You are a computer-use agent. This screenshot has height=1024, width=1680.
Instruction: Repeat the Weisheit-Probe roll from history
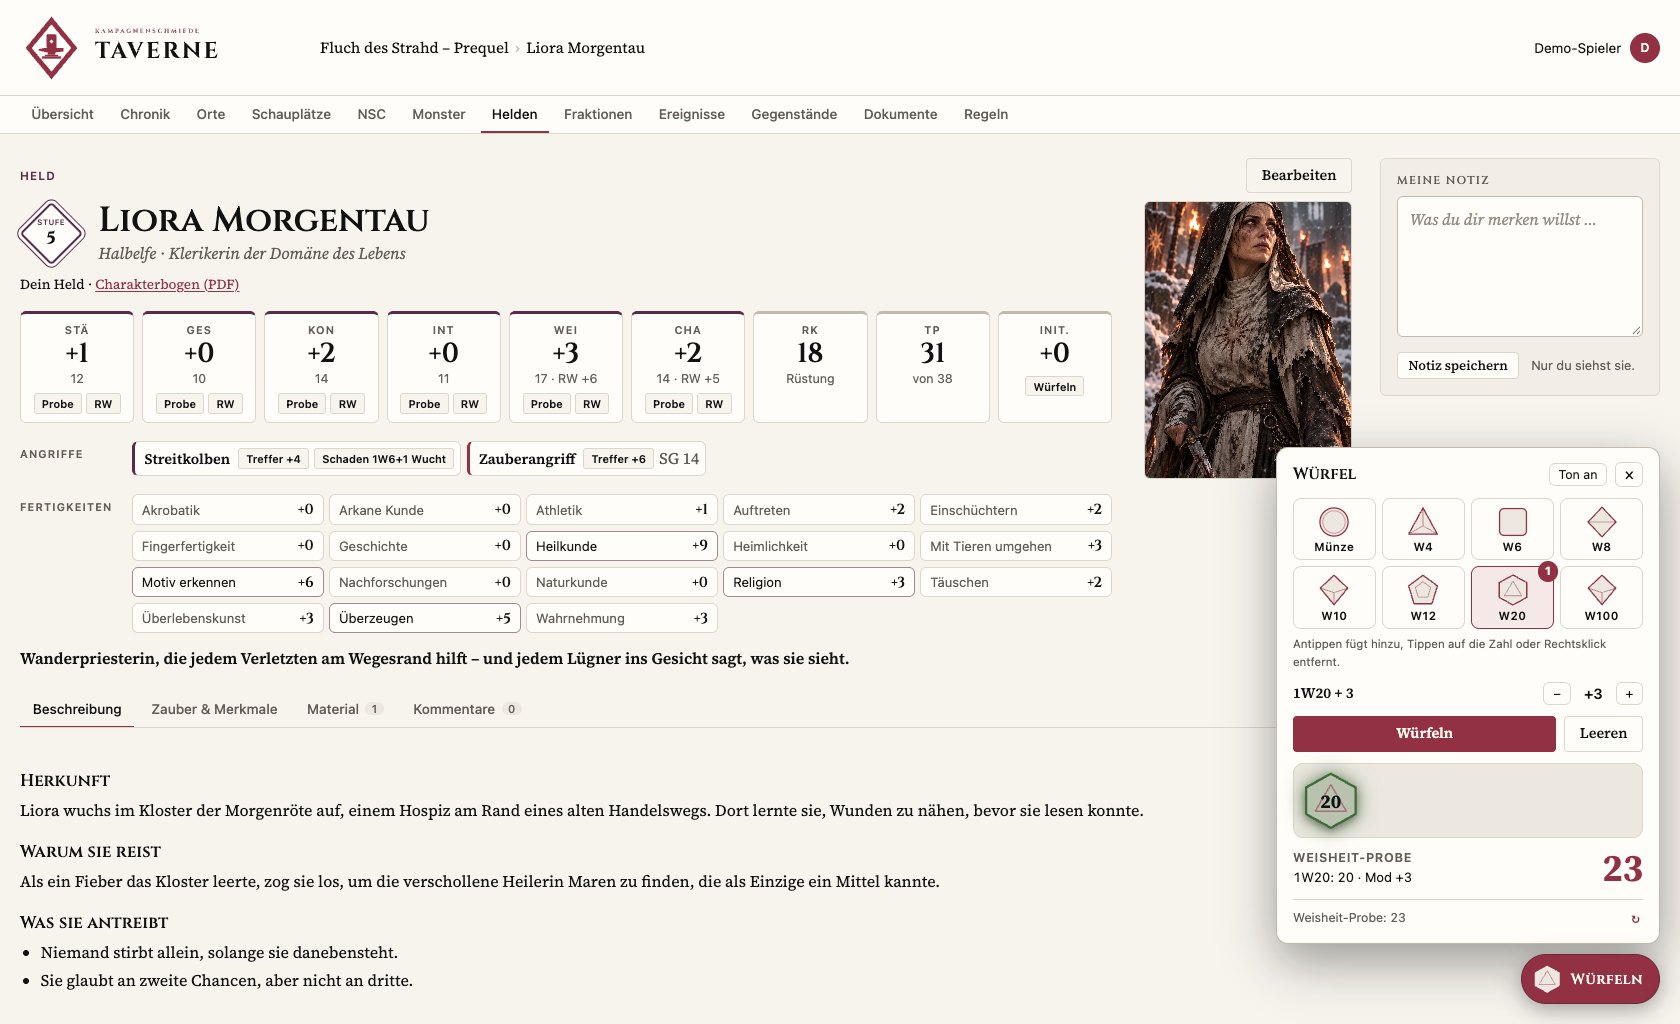(1635, 919)
